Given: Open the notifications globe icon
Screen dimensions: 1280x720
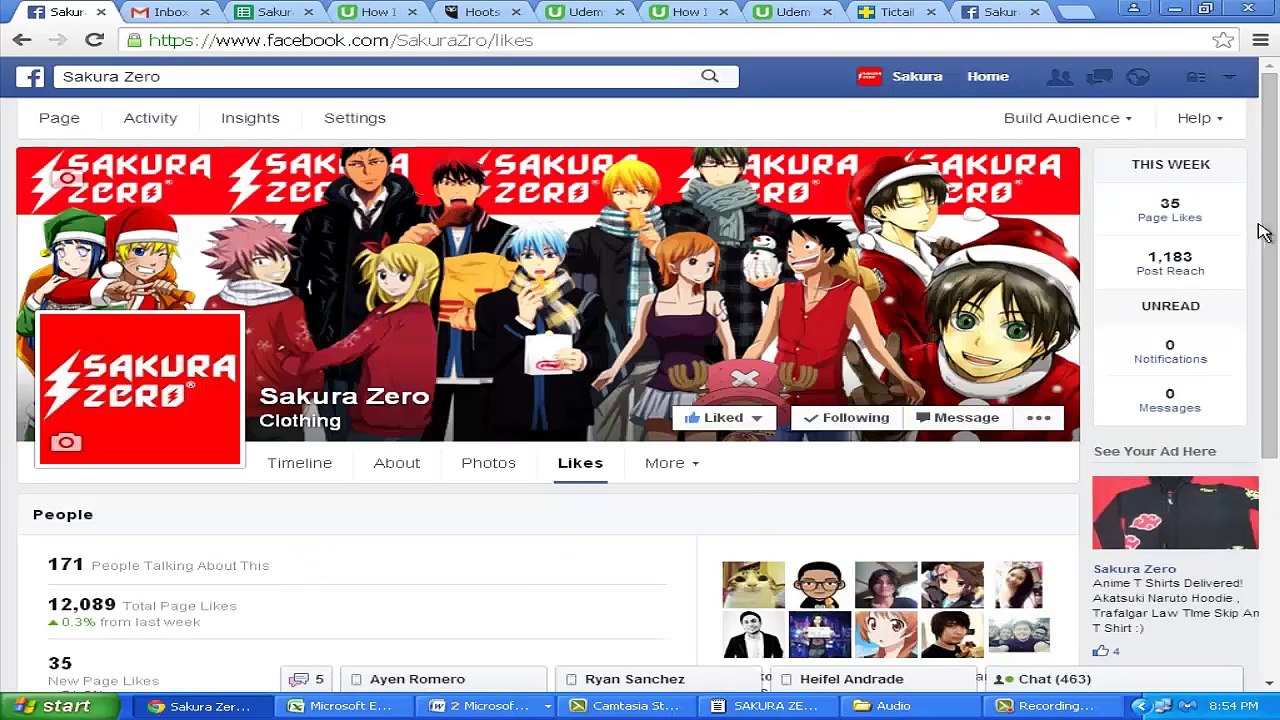Looking at the screenshot, I should click(x=1138, y=77).
